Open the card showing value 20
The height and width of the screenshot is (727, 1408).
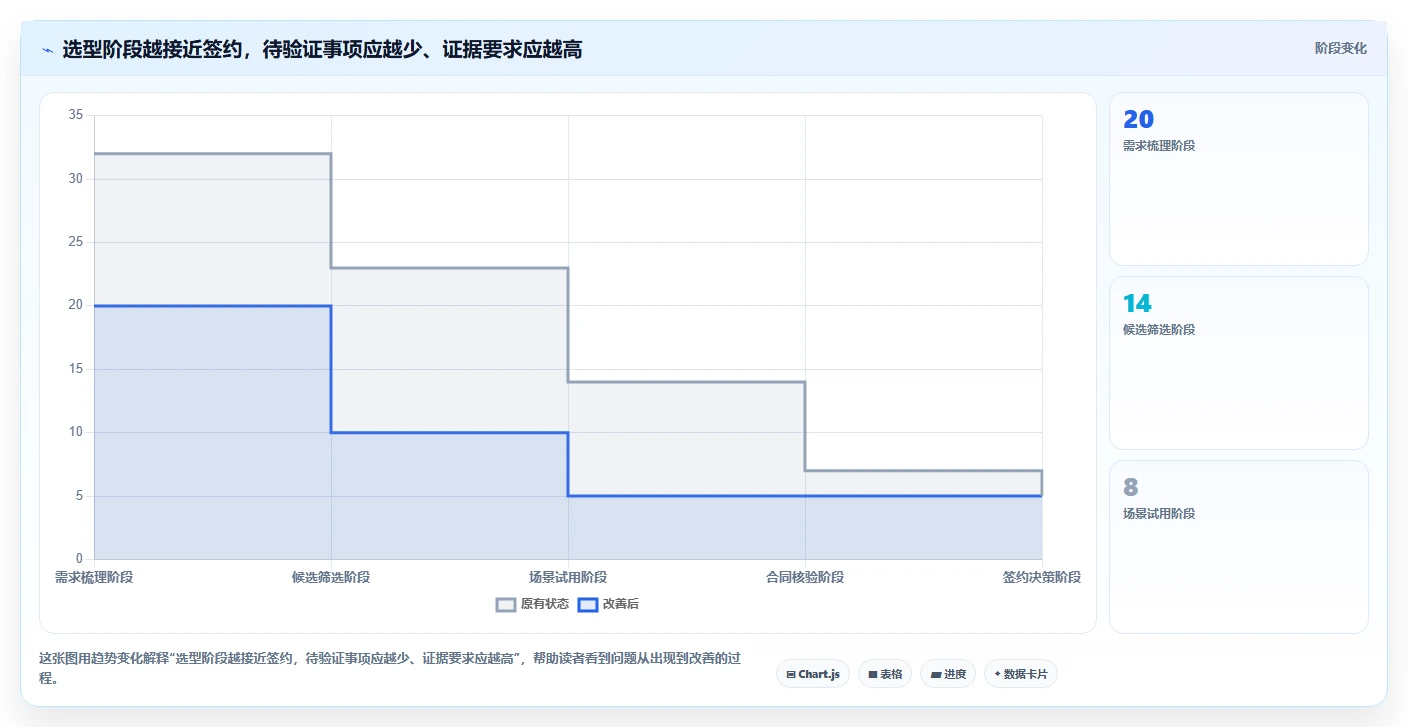[x=1238, y=179]
